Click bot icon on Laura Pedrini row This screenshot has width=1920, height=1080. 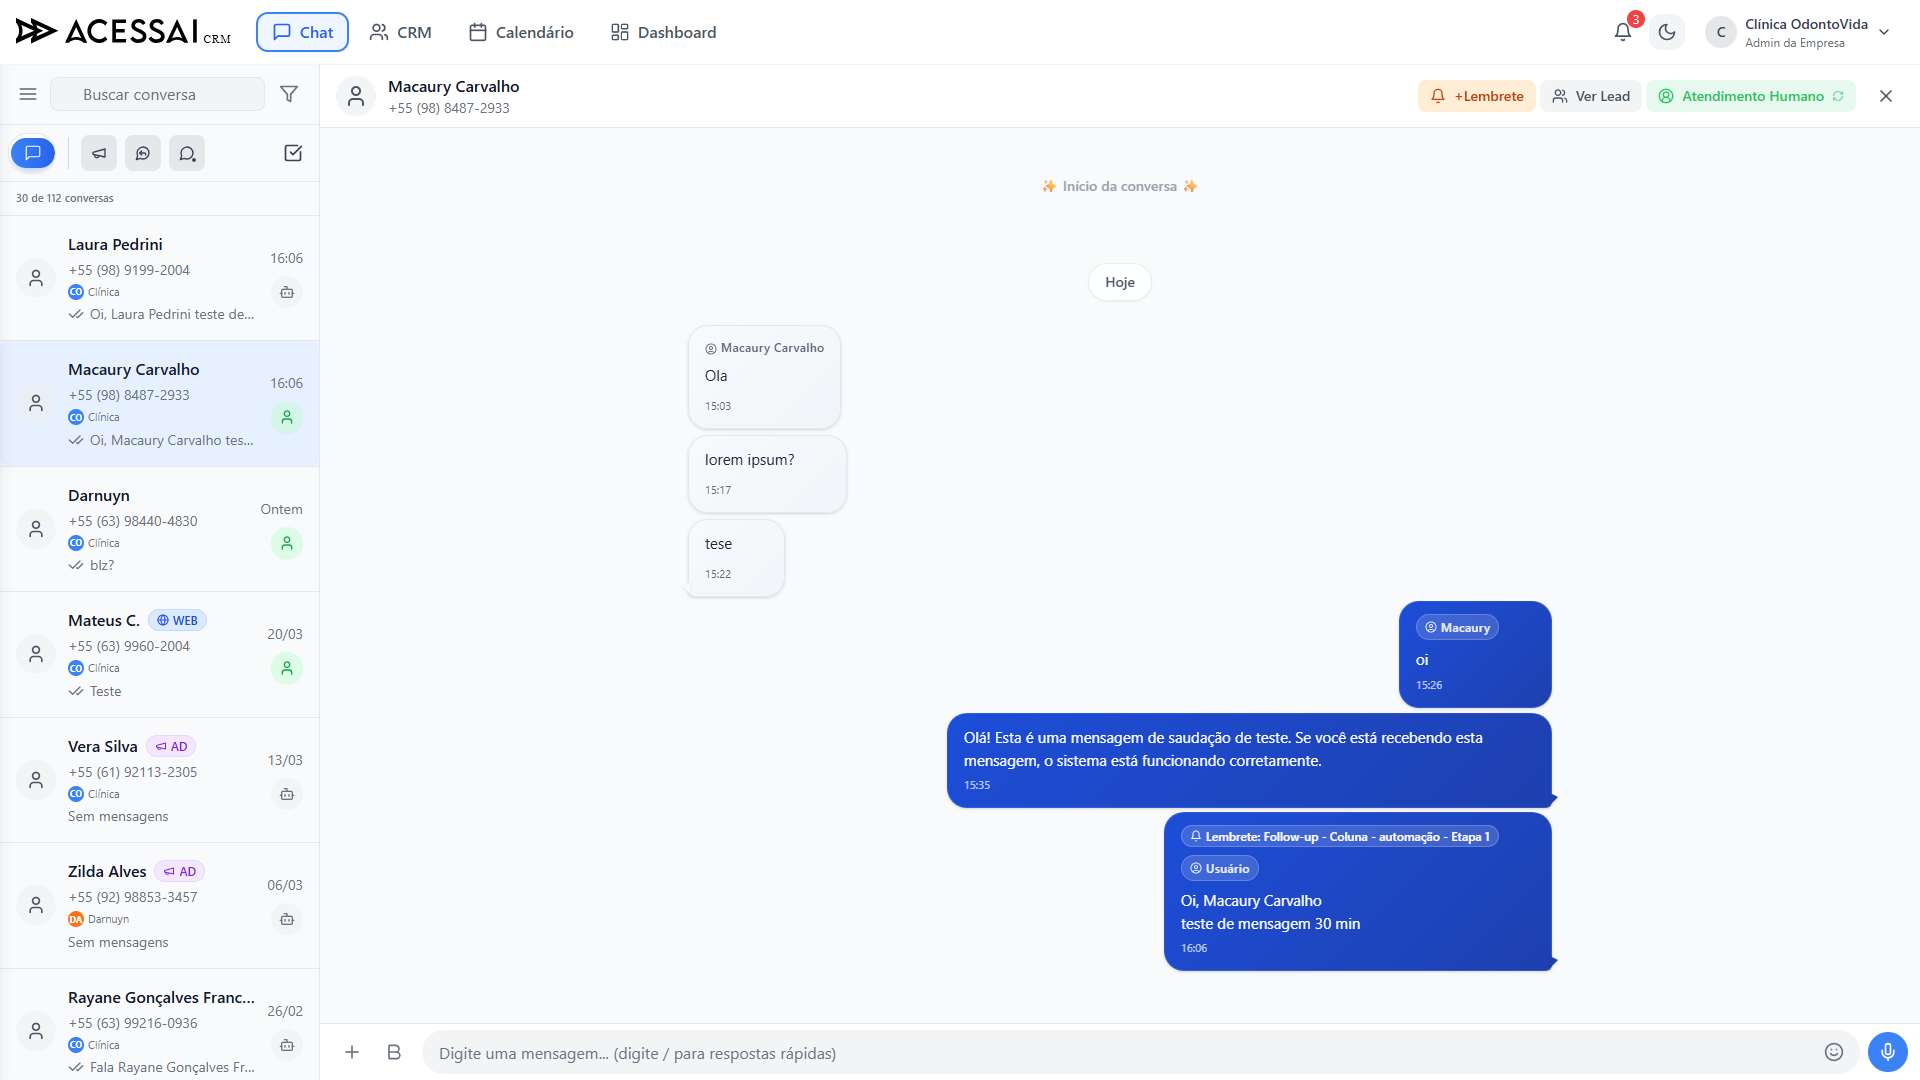(x=287, y=292)
